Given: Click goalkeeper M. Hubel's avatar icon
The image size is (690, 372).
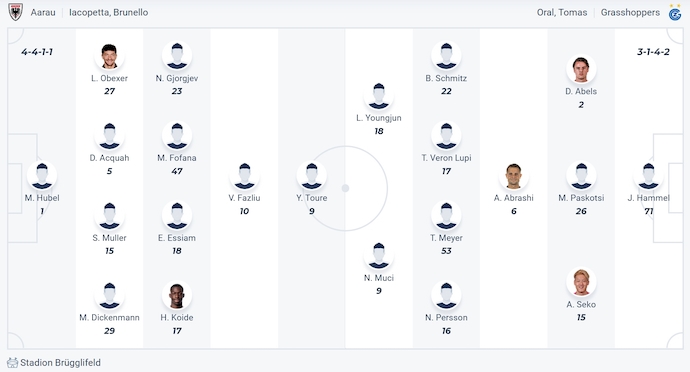Looking at the screenshot, I should point(42,176).
